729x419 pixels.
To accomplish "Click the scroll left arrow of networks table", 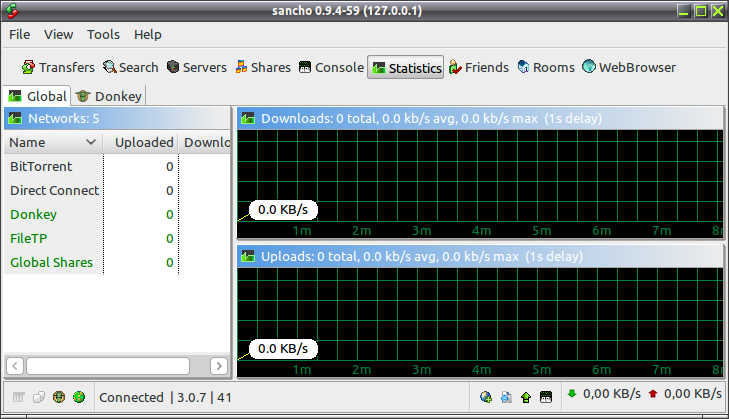I will pos(15,366).
